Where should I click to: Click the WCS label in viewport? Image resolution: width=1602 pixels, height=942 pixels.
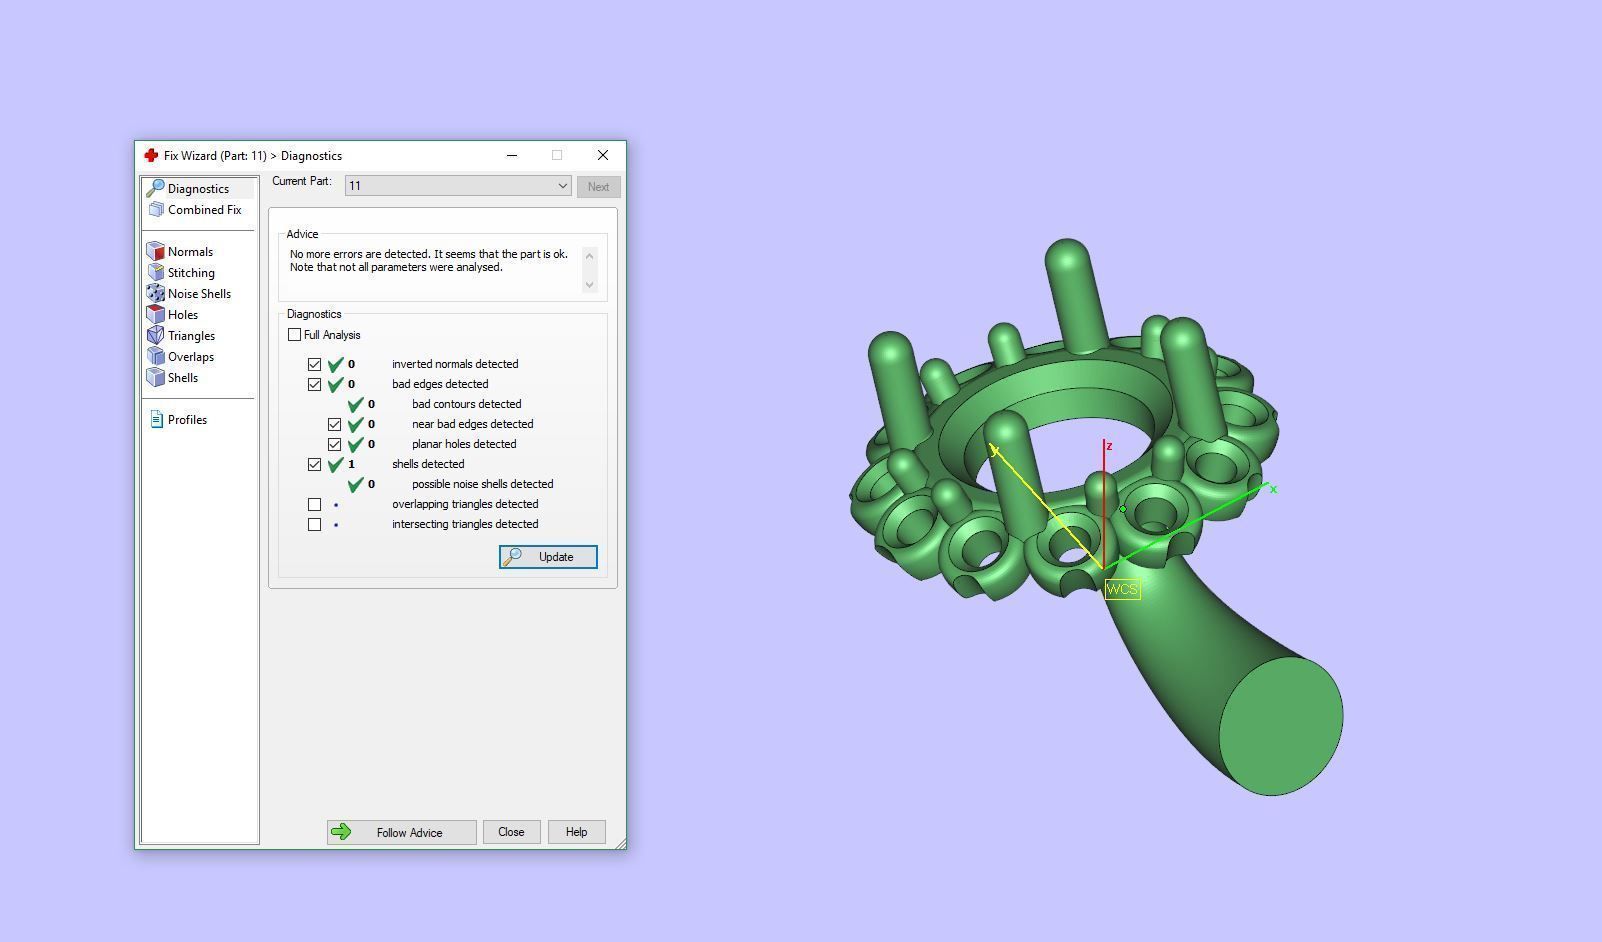click(x=1122, y=590)
